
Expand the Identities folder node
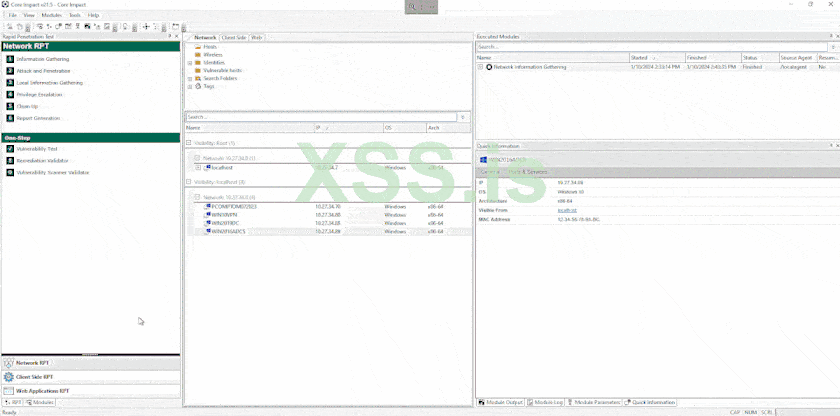click(x=190, y=63)
